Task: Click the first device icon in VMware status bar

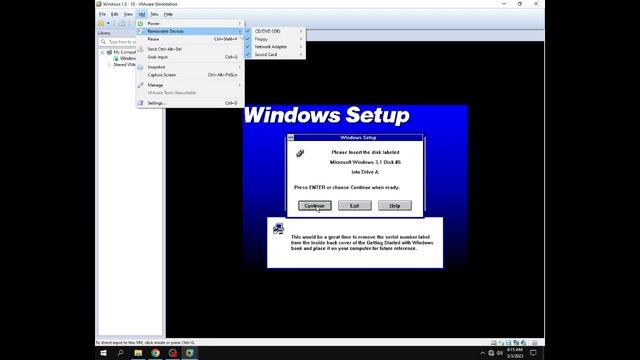Action: click(x=494, y=343)
